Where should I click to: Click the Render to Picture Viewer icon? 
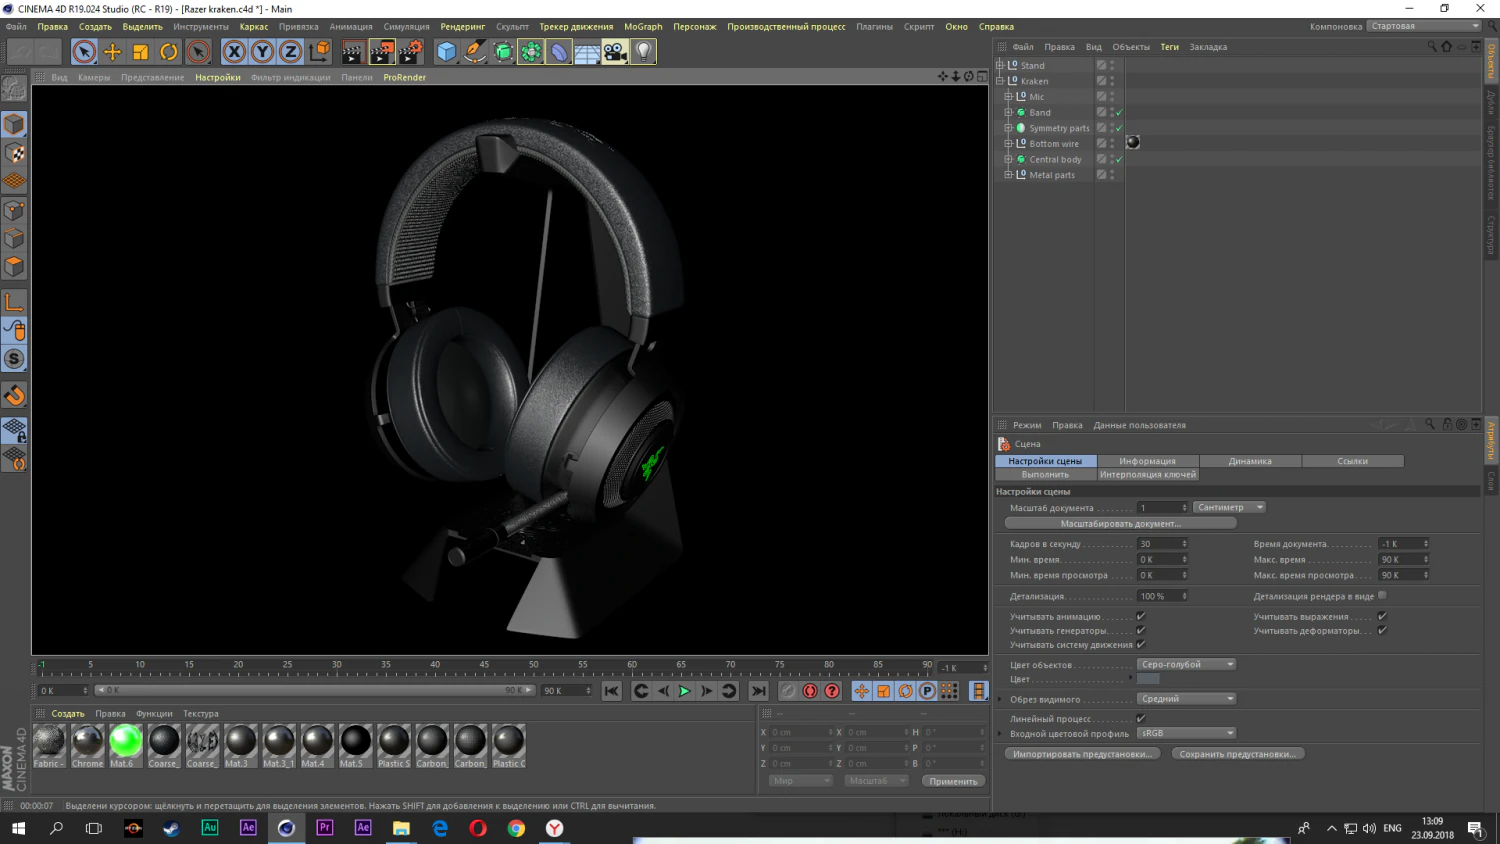pos(382,51)
